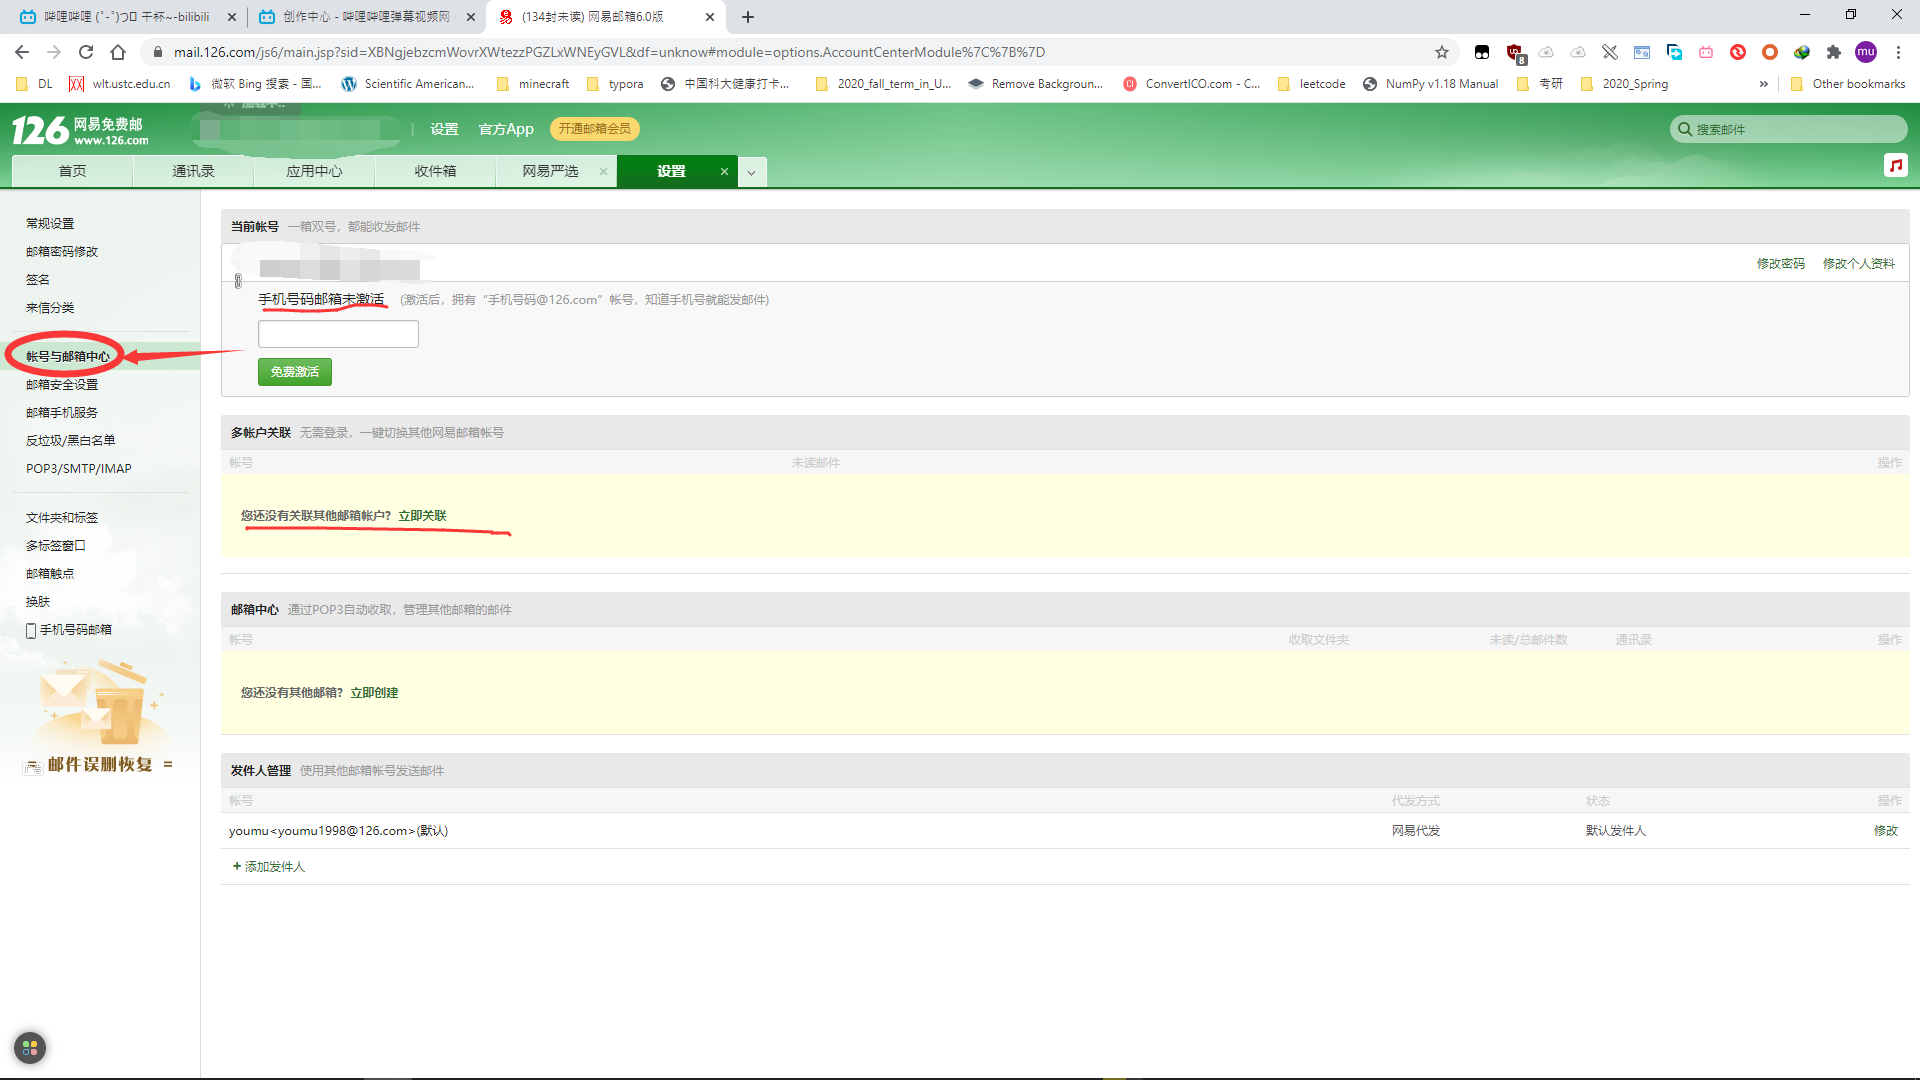Switch to the 收件箱 tab
This screenshot has width=1920, height=1080.
click(435, 172)
